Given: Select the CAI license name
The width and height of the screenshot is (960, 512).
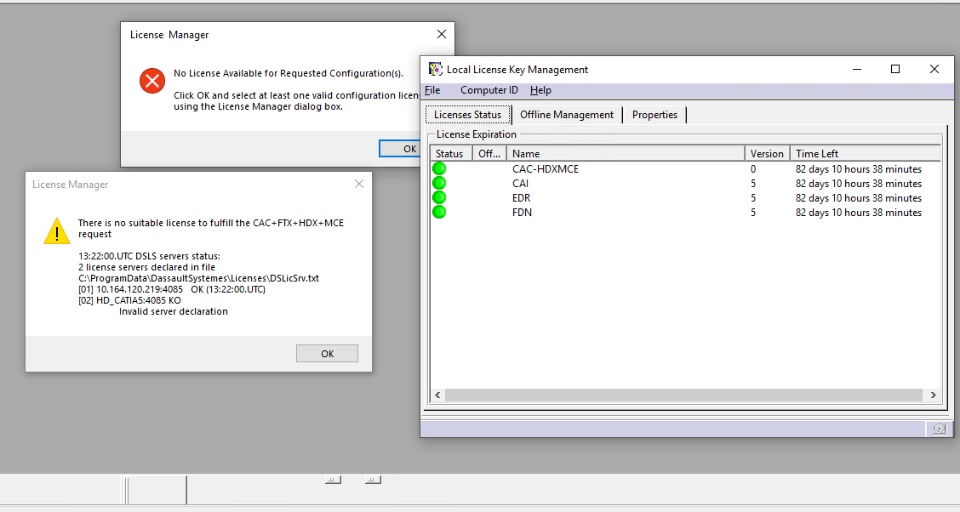Looking at the screenshot, I should [520, 183].
